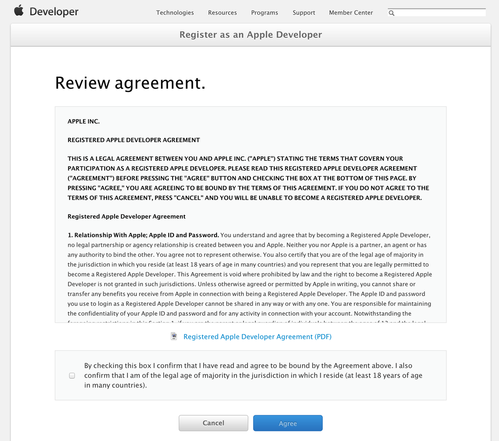
Task: Click inside the agreement text box
Action: tap(251, 215)
